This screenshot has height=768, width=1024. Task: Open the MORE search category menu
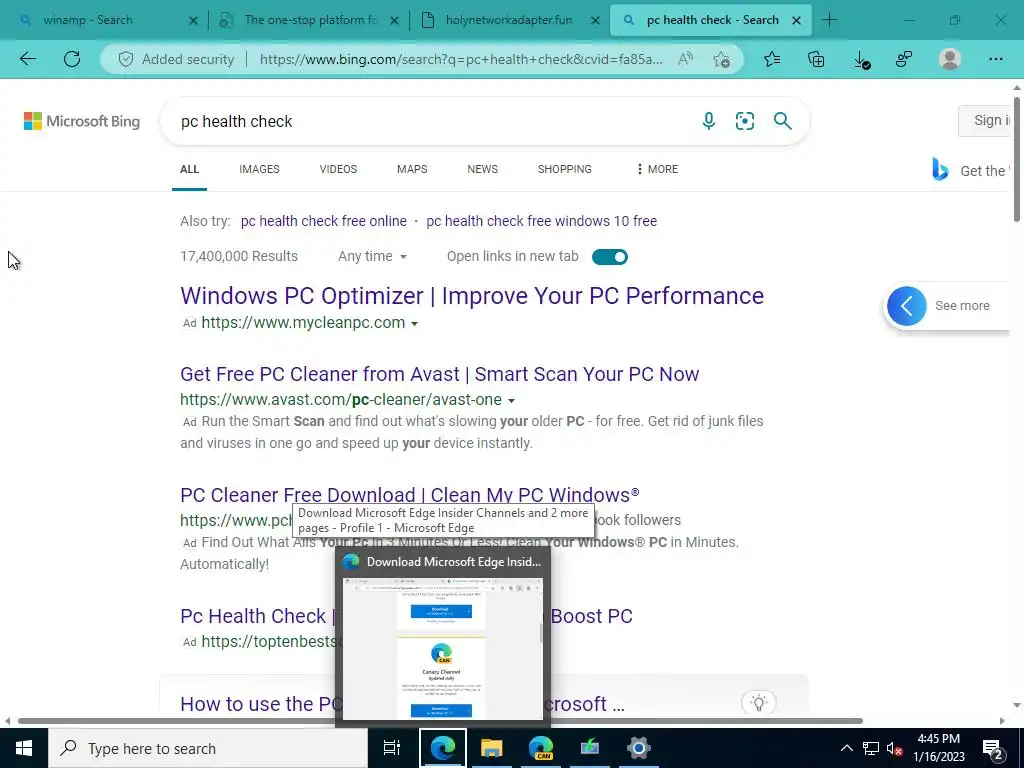[x=657, y=169]
